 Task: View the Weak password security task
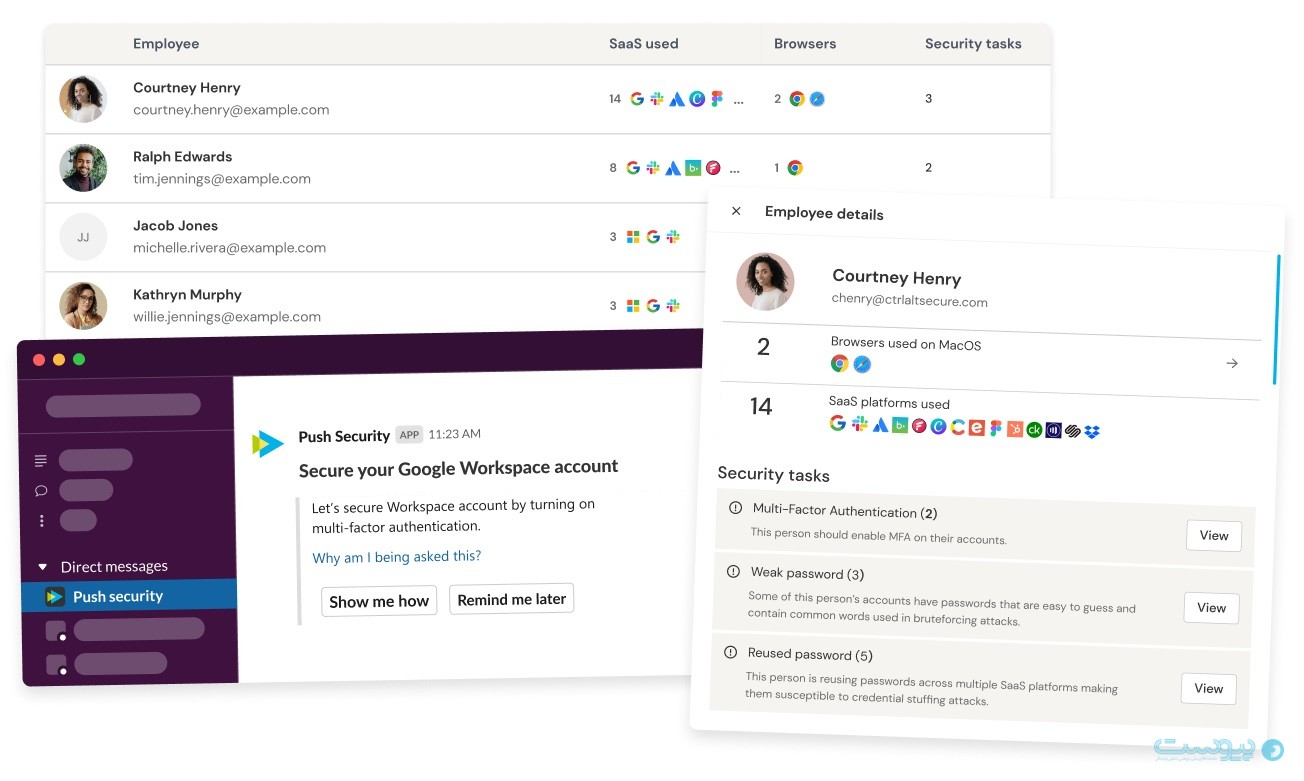(x=1211, y=608)
